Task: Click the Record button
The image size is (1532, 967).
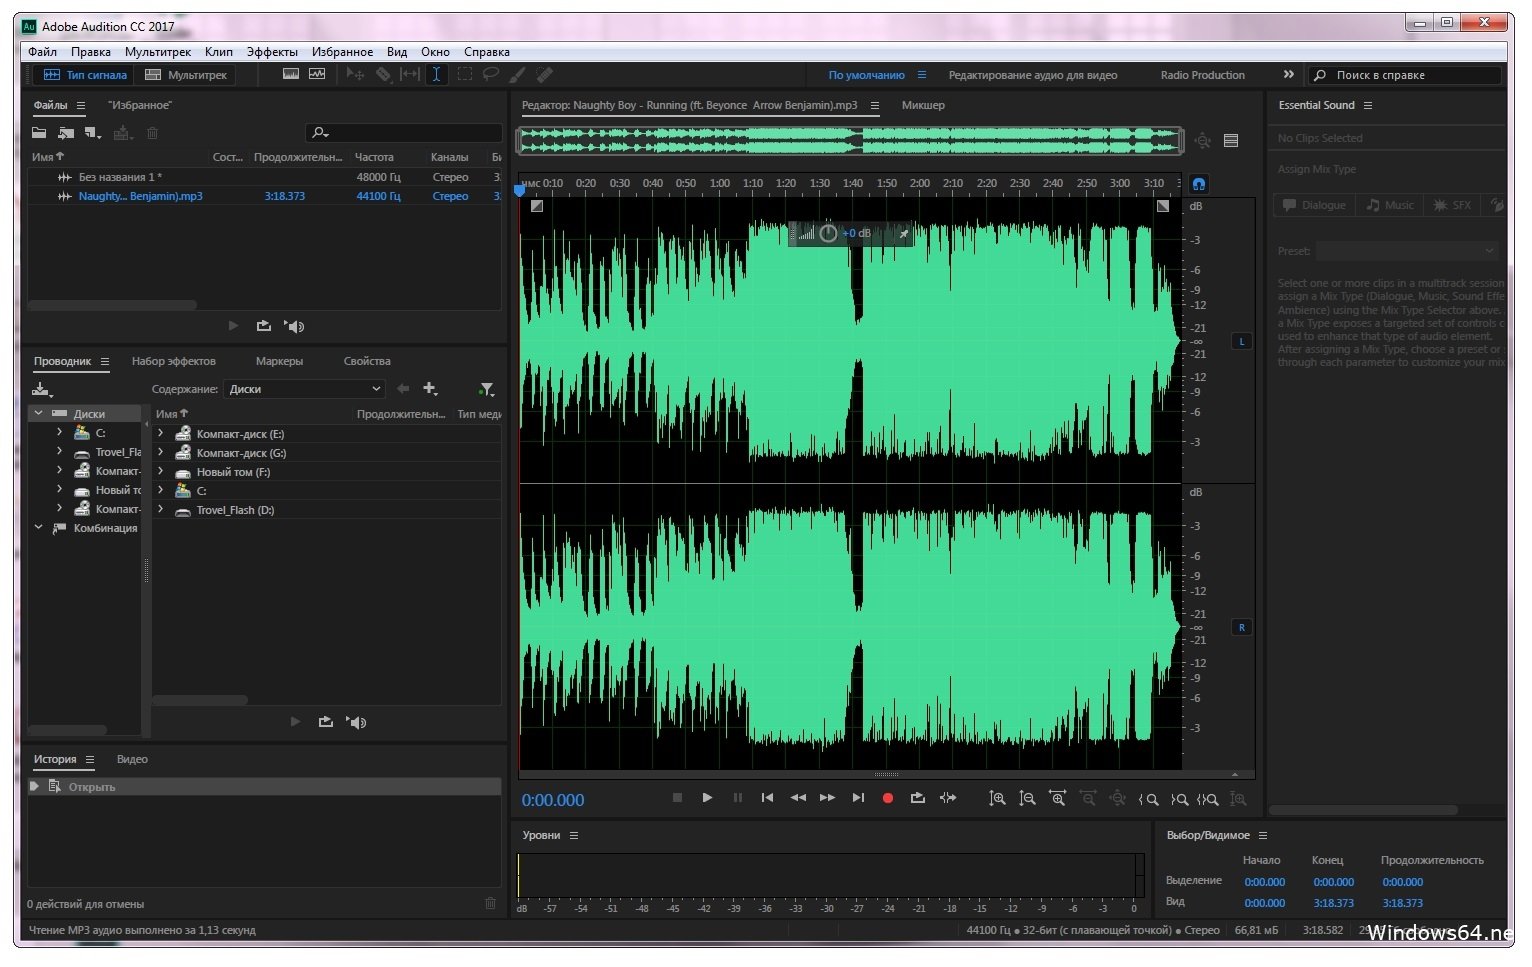Action: point(887,798)
